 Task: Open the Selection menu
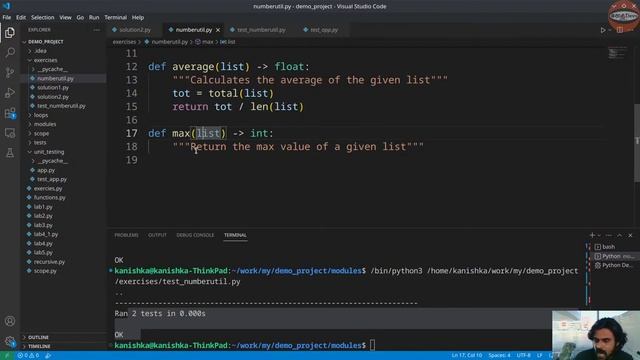[42, 18]
